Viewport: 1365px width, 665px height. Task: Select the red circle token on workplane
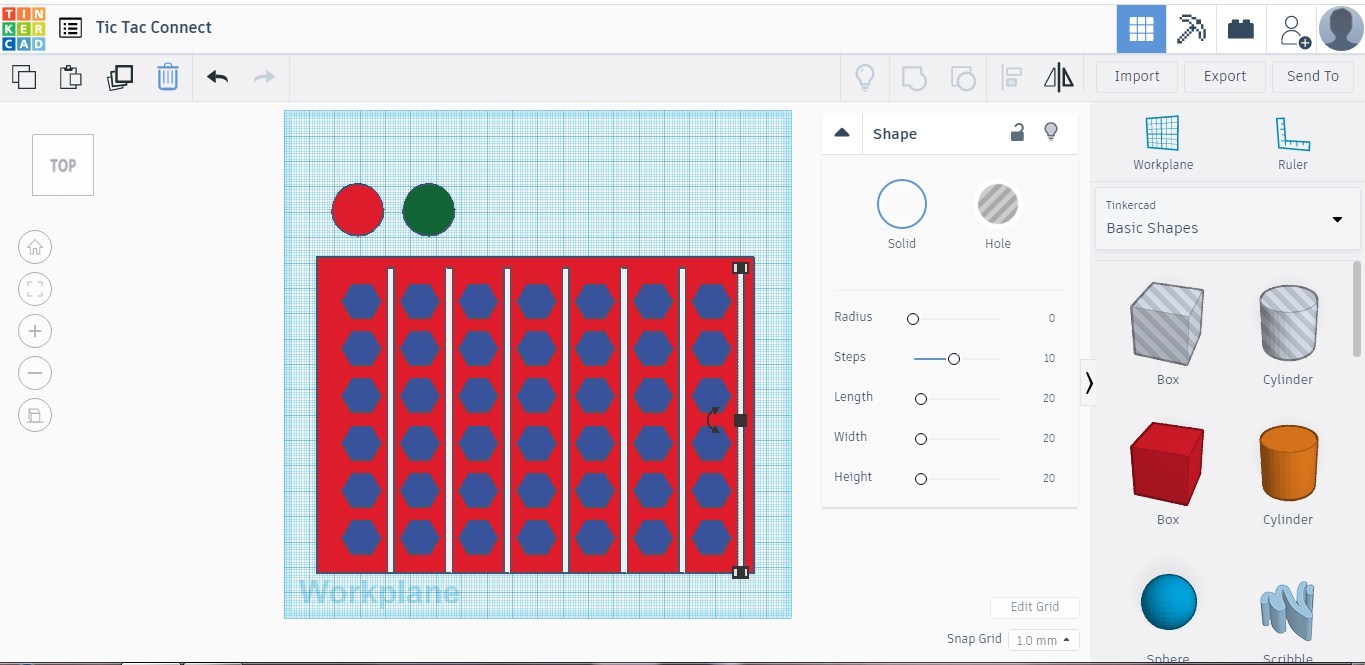[357, 210]
